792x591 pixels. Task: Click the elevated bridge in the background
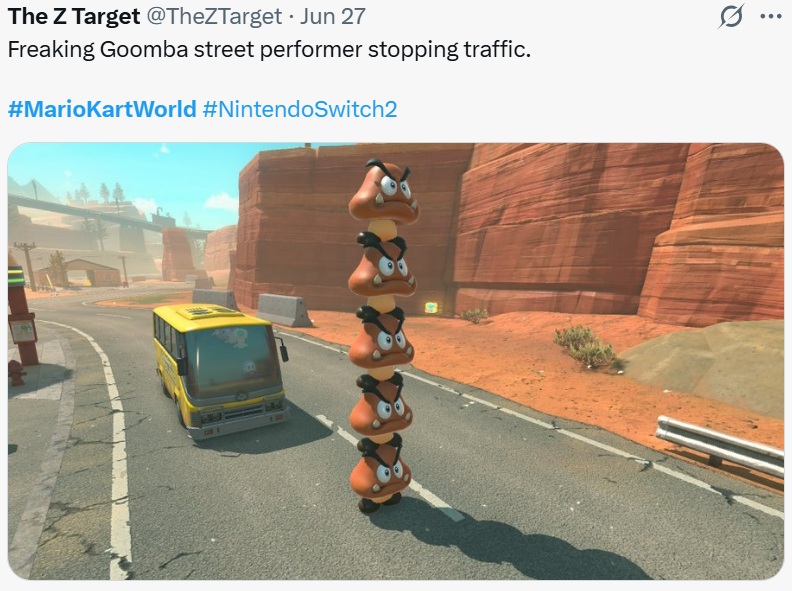[101, 214]
